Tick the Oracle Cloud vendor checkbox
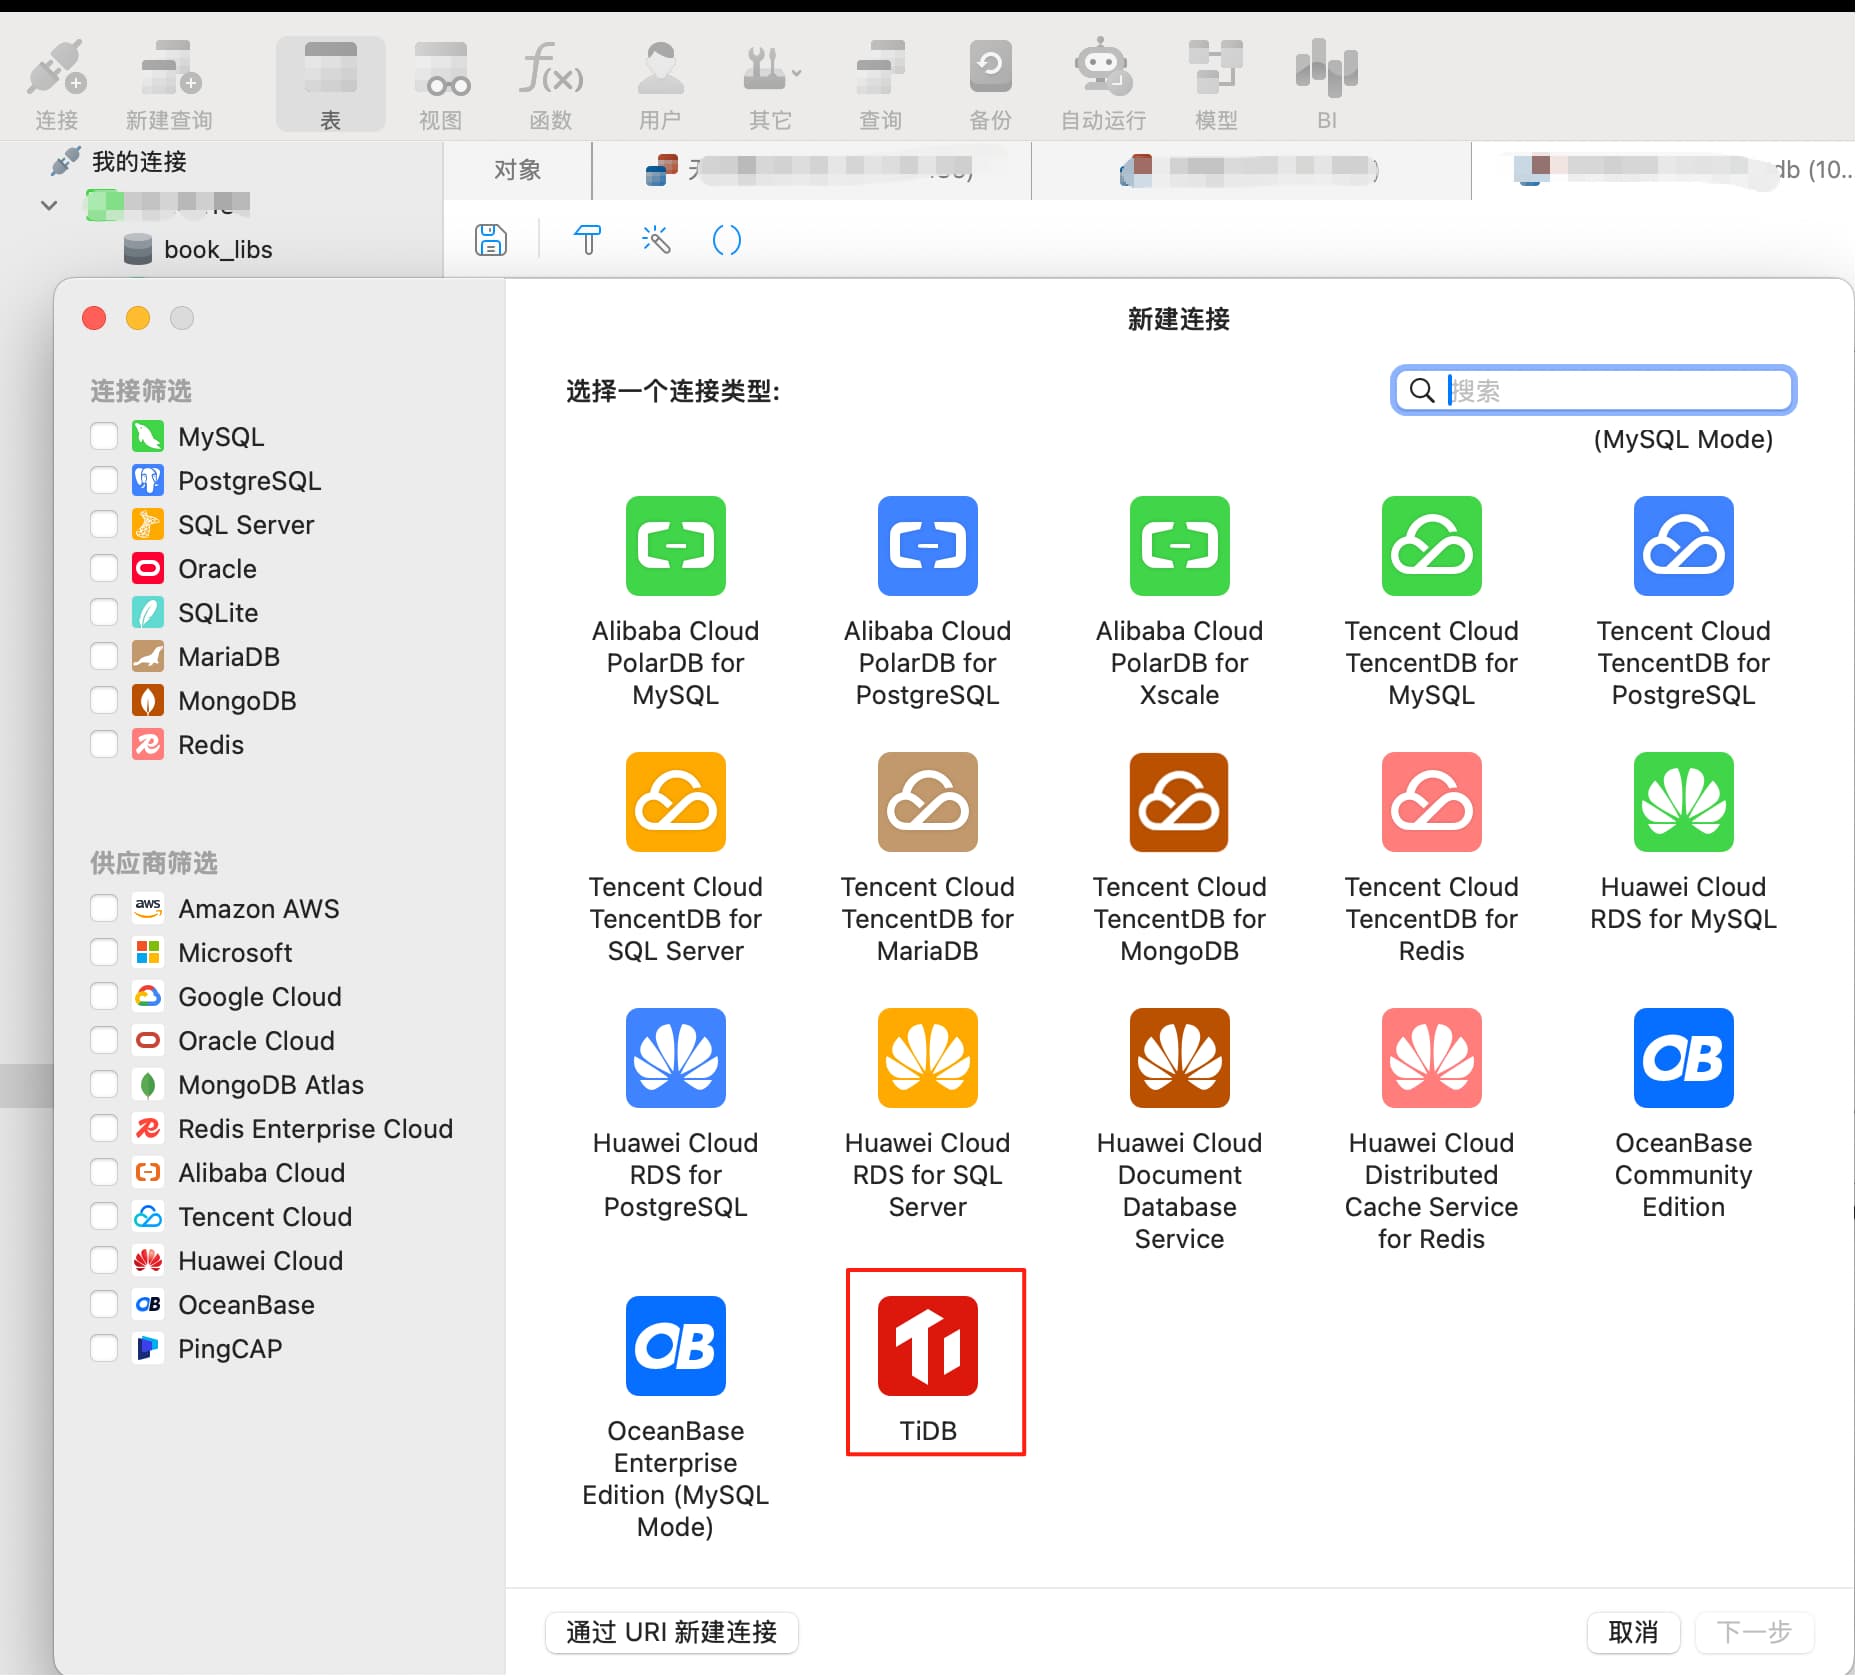Viewport: 1856px width, 1676px height. (104, 1040)
